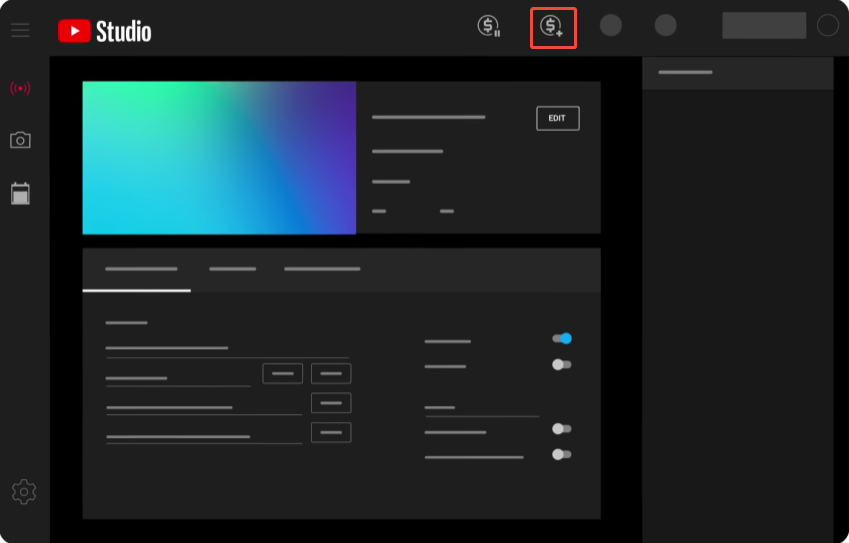Click the gray rectangular button in header

[764, 25]
